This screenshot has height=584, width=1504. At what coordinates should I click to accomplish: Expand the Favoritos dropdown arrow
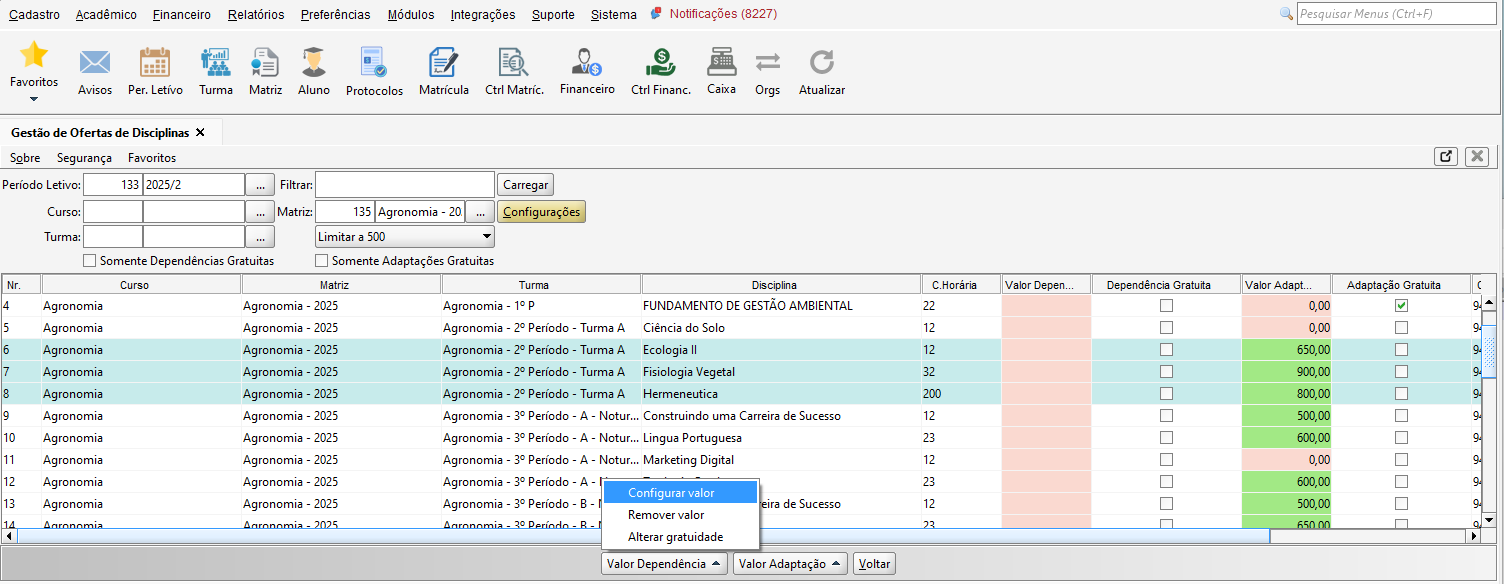34,98
